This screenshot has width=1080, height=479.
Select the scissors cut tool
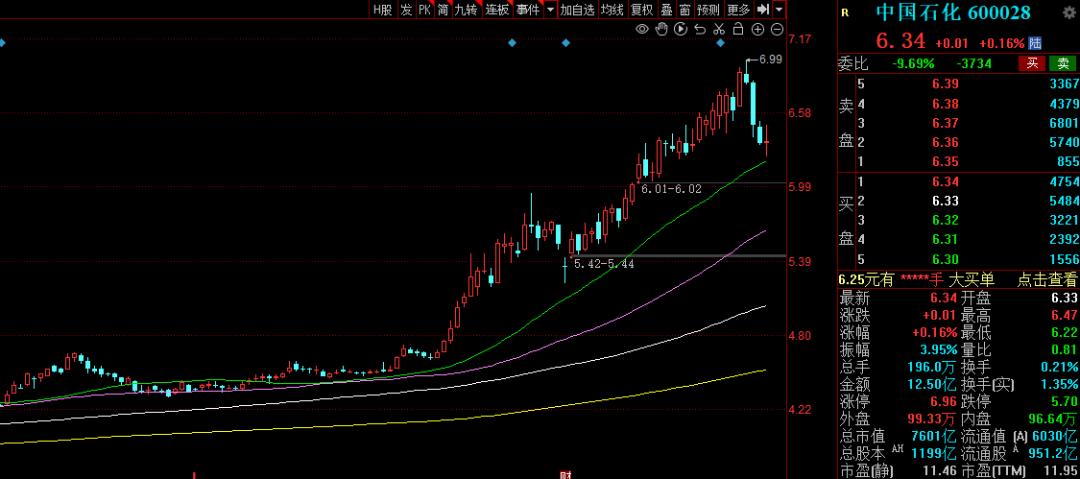718,29
